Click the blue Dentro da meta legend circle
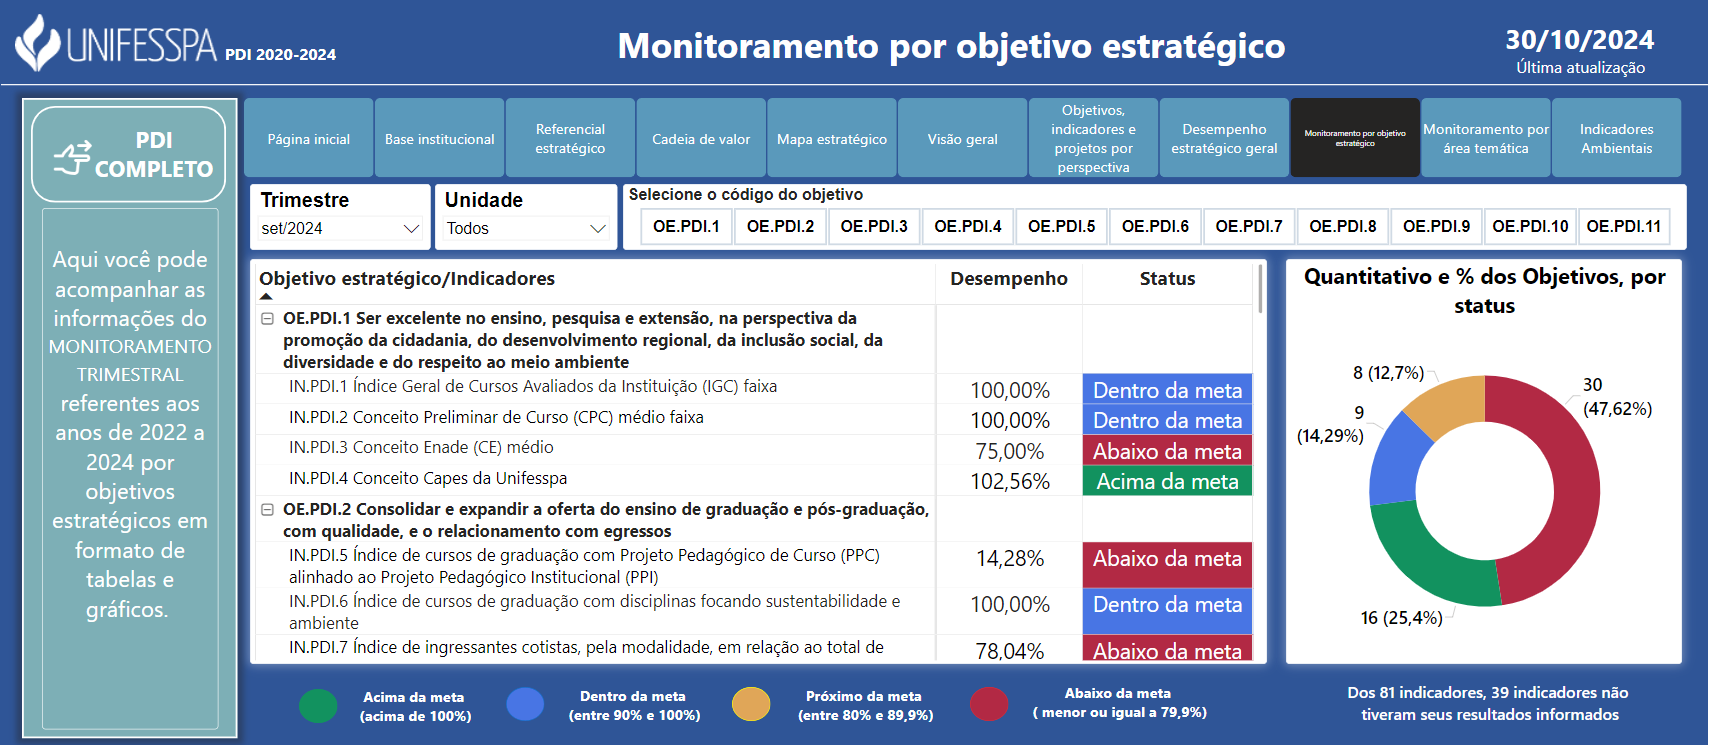 click(x=525, y=705)
